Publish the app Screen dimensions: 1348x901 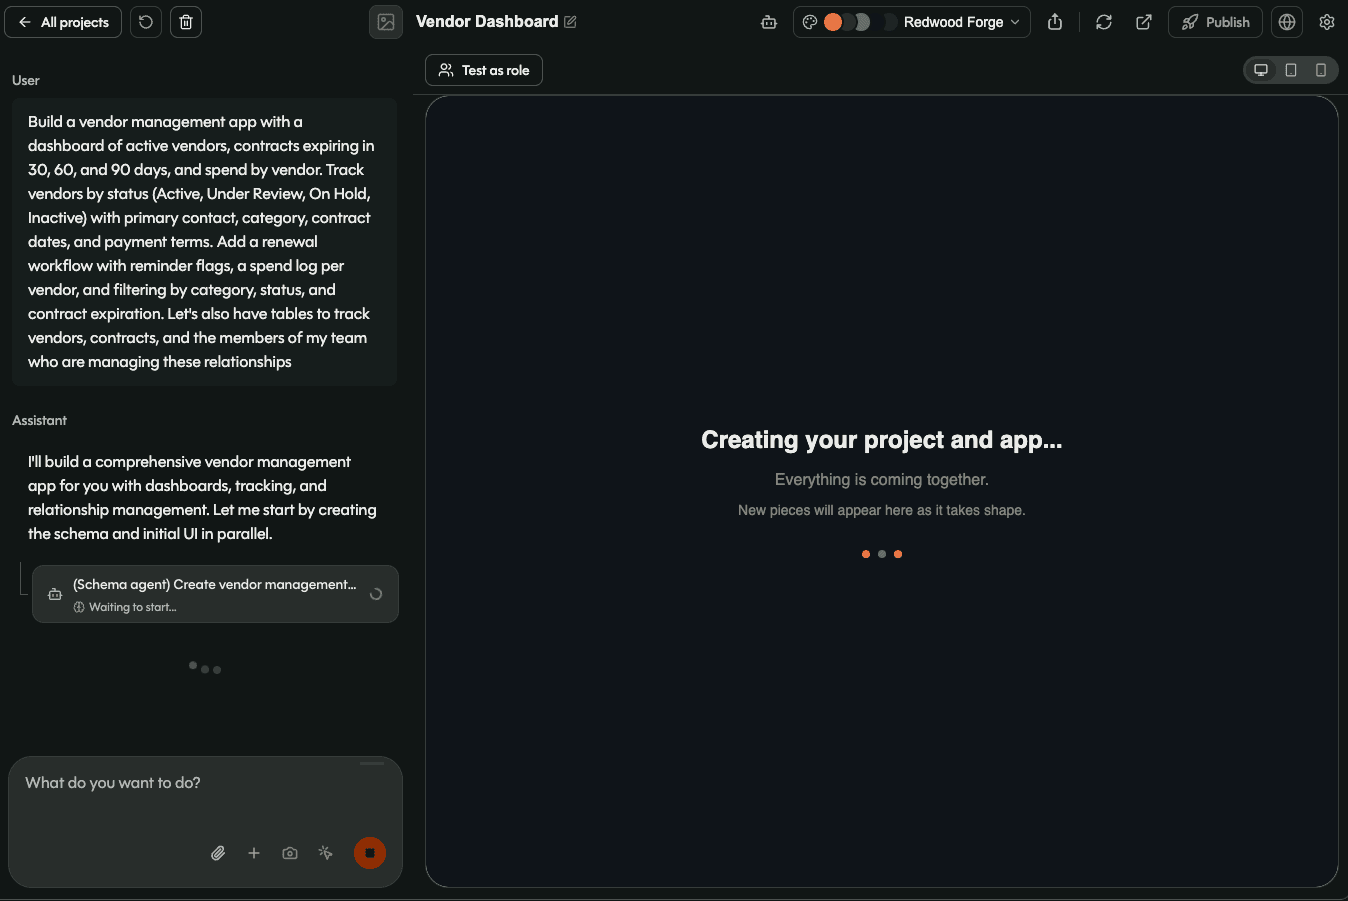pos(1215,22)
